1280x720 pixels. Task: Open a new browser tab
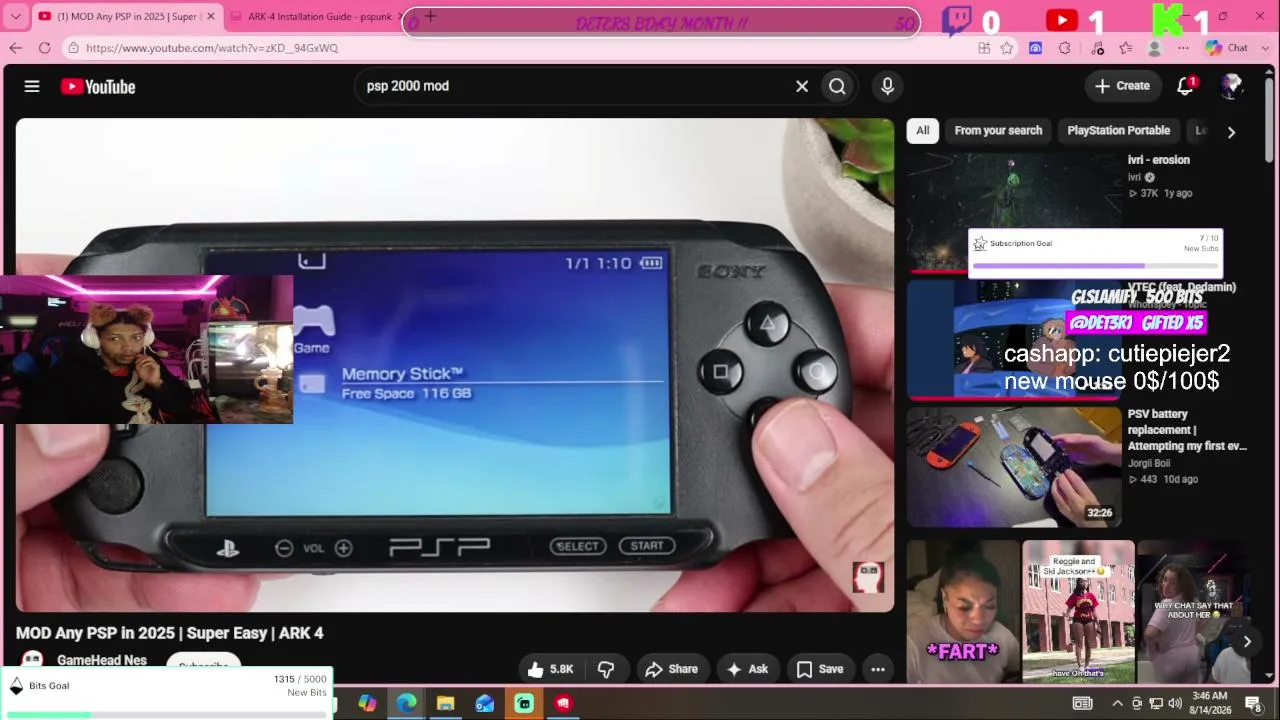pos(430,16)
